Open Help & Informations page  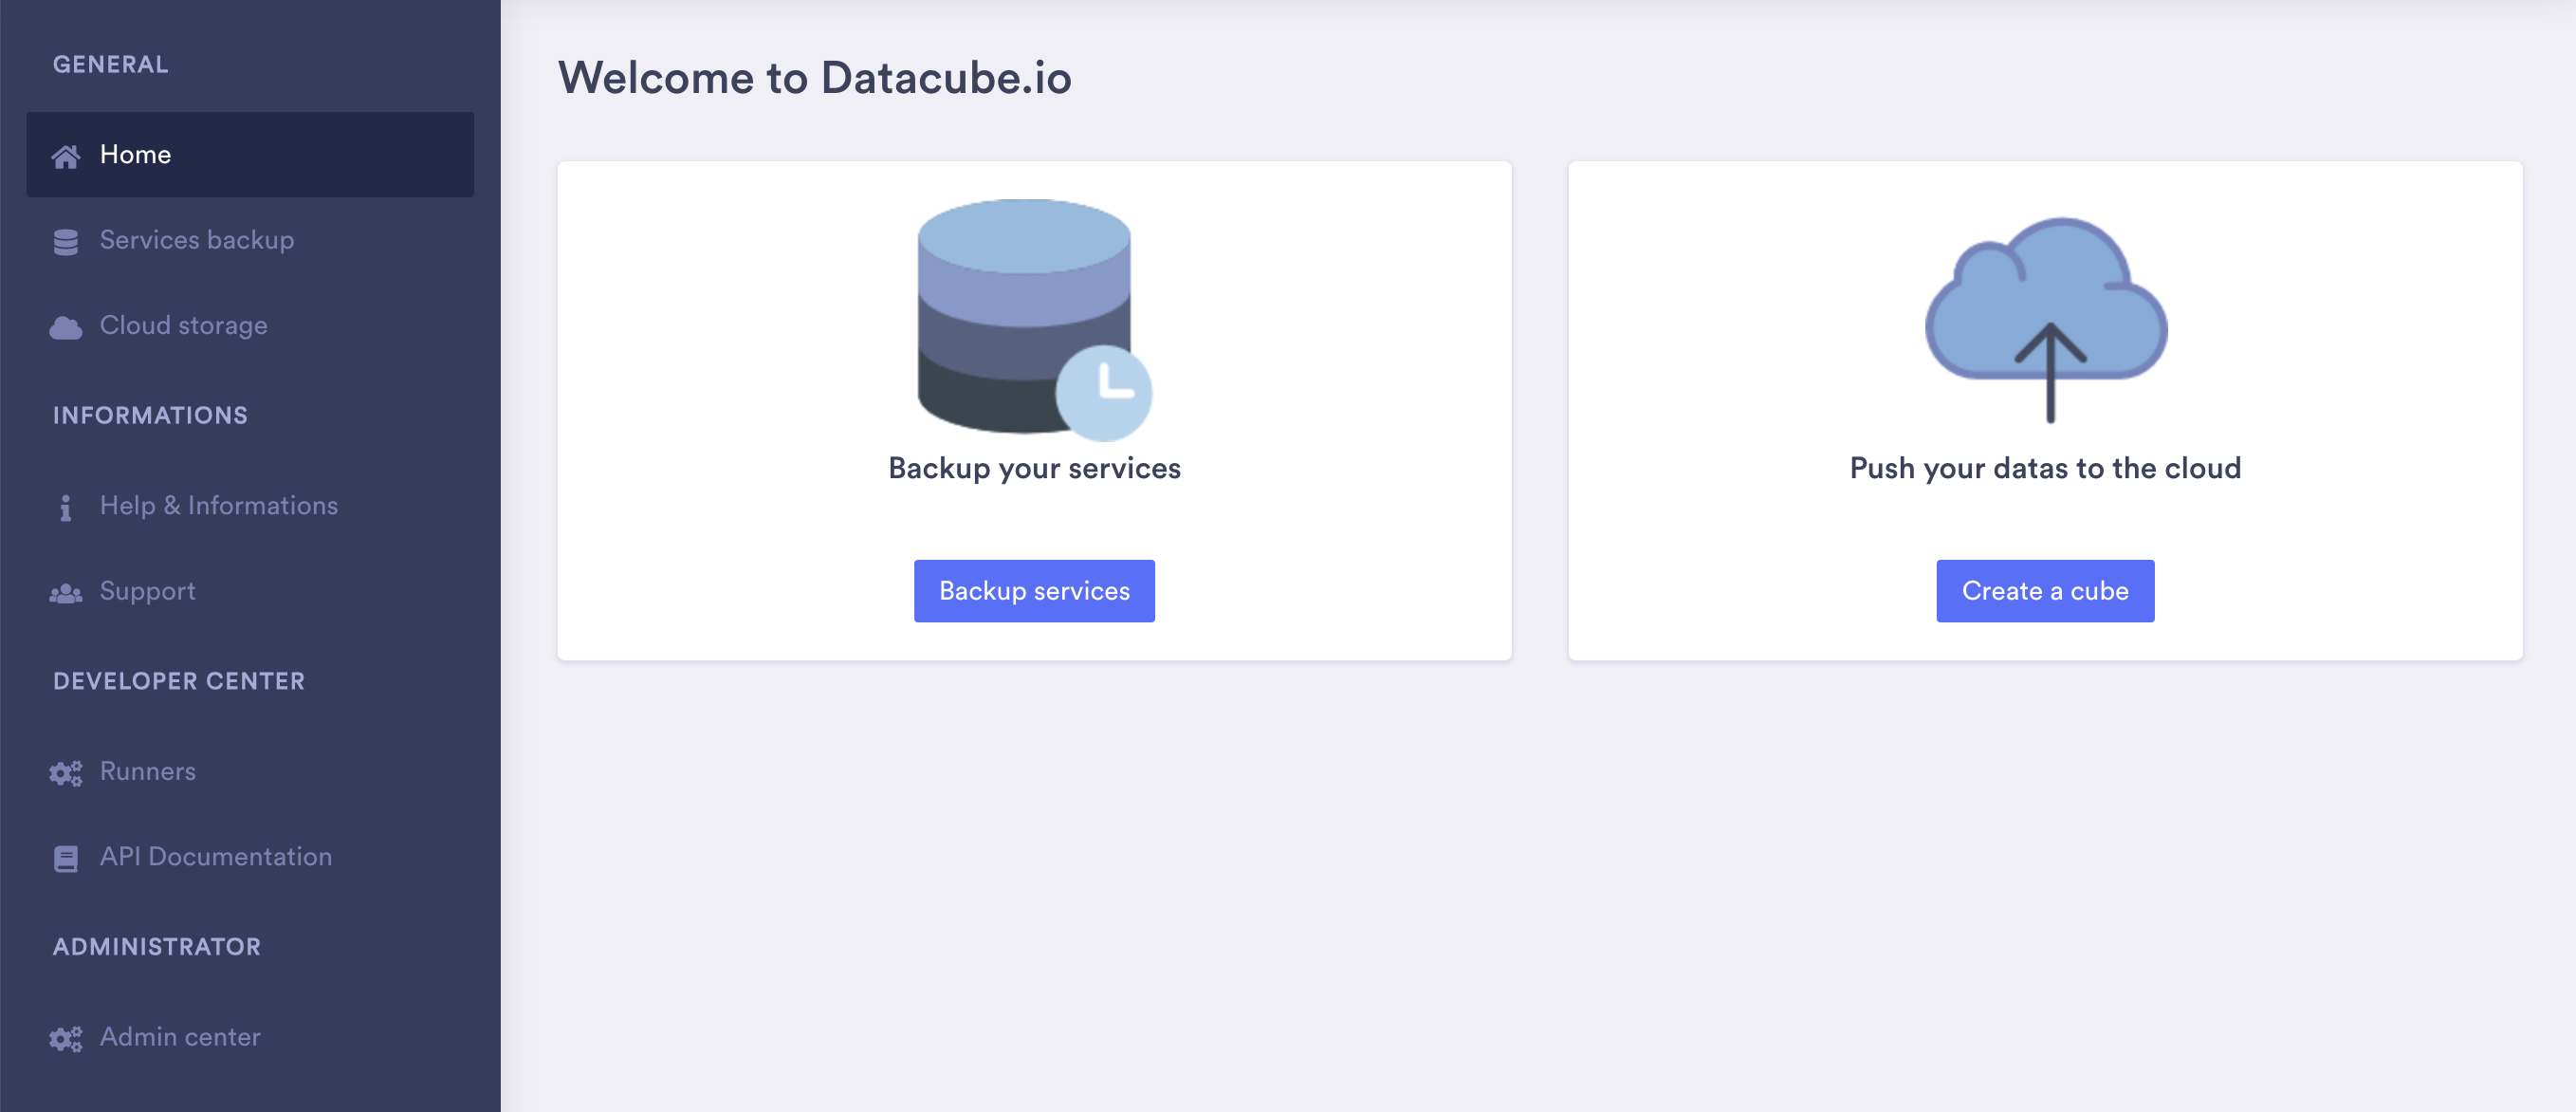pyautogui.click(x=250, y=505)
